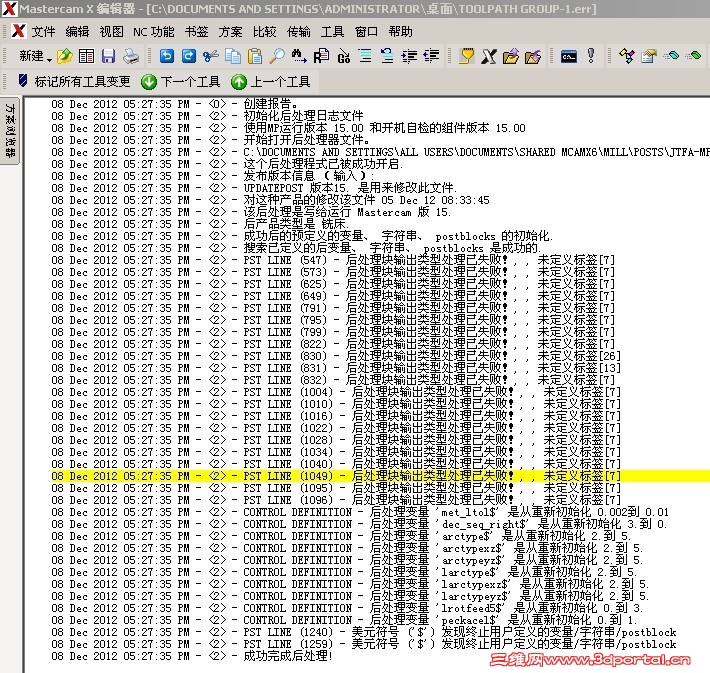The width and height of the screenshot is (710, 673).
Task: Open the 帮助 menu
Action: click(401, 32)
